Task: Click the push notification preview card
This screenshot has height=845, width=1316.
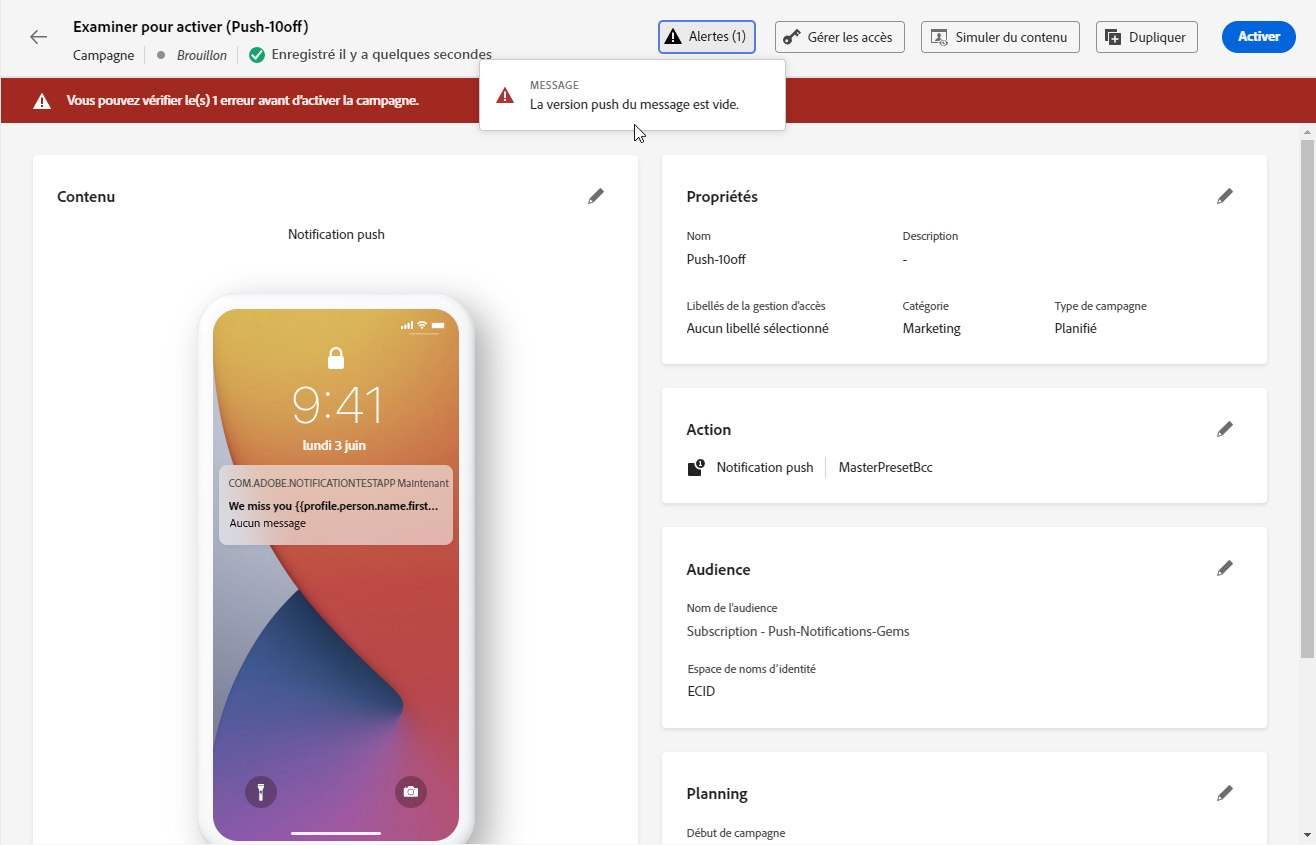Action: 336,505
